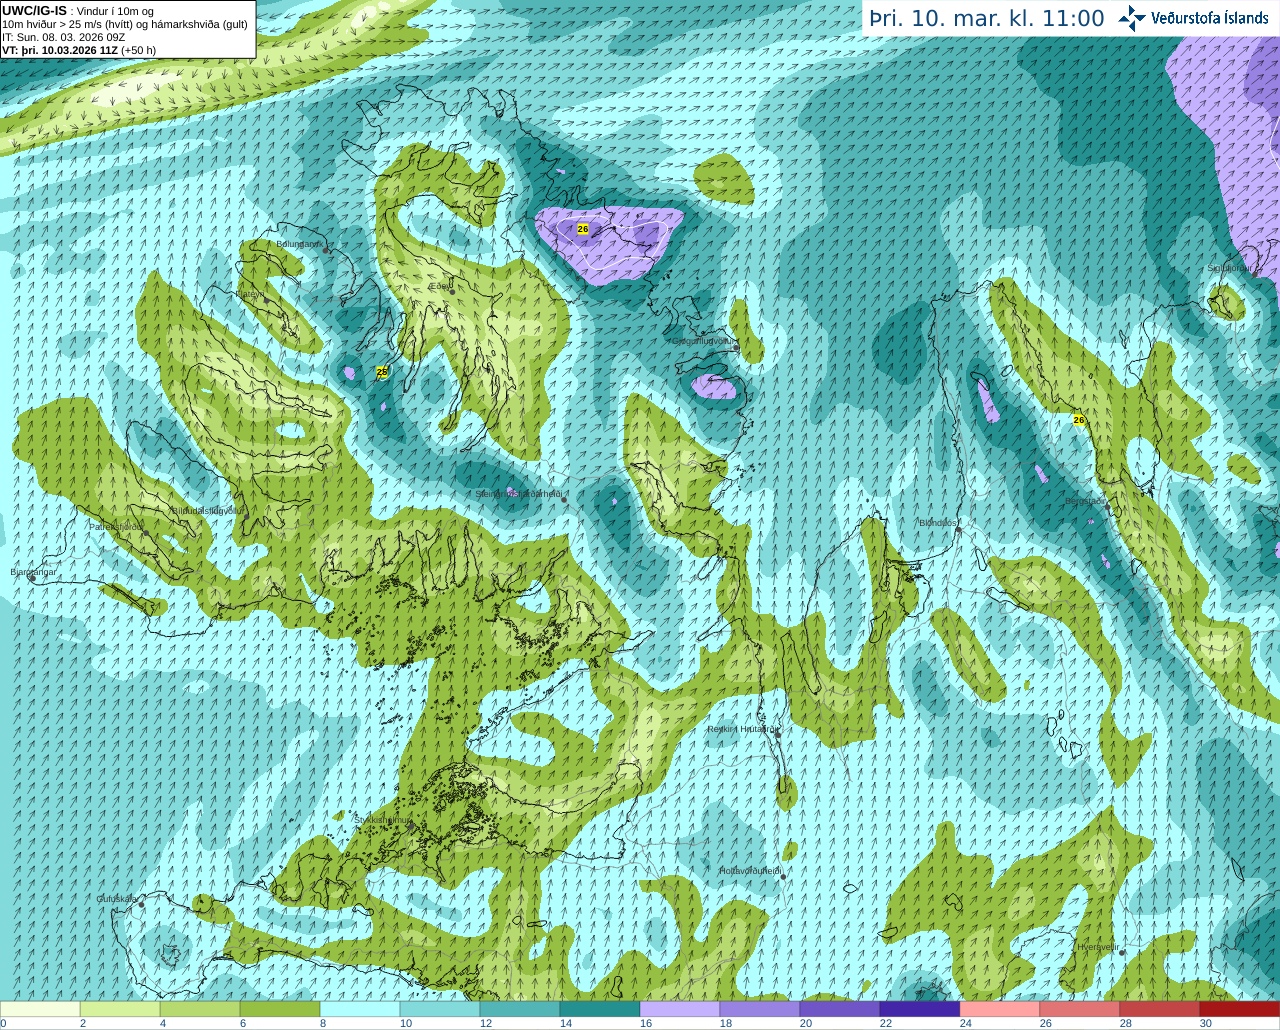The height and width of the screenshot is (1030, 1280).
Task: Click the Bolungarvík station marker
Action: coord(326,249)
